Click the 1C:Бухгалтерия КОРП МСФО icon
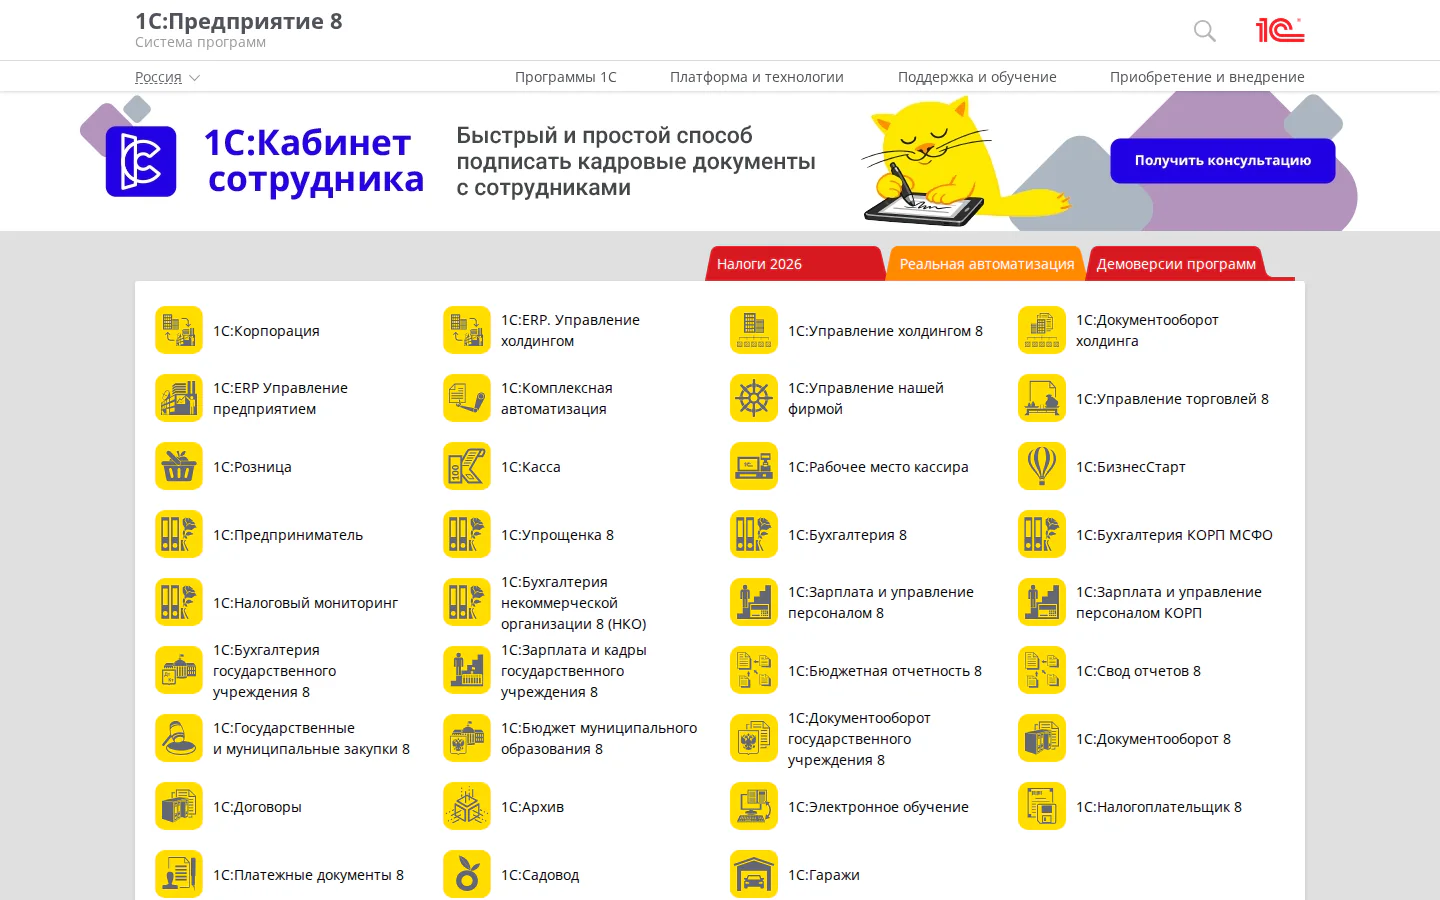Viewport: 1440px width, 900px height. click(x=1042, y=534)
